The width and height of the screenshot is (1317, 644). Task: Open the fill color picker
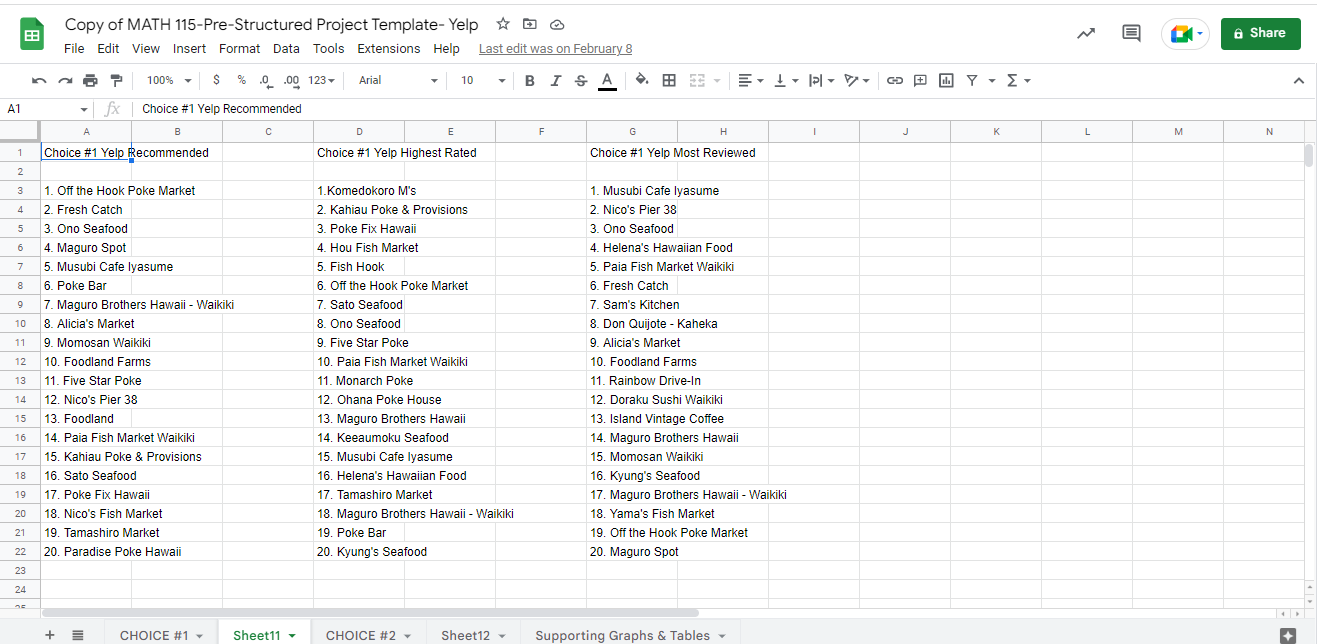[642, 80]
